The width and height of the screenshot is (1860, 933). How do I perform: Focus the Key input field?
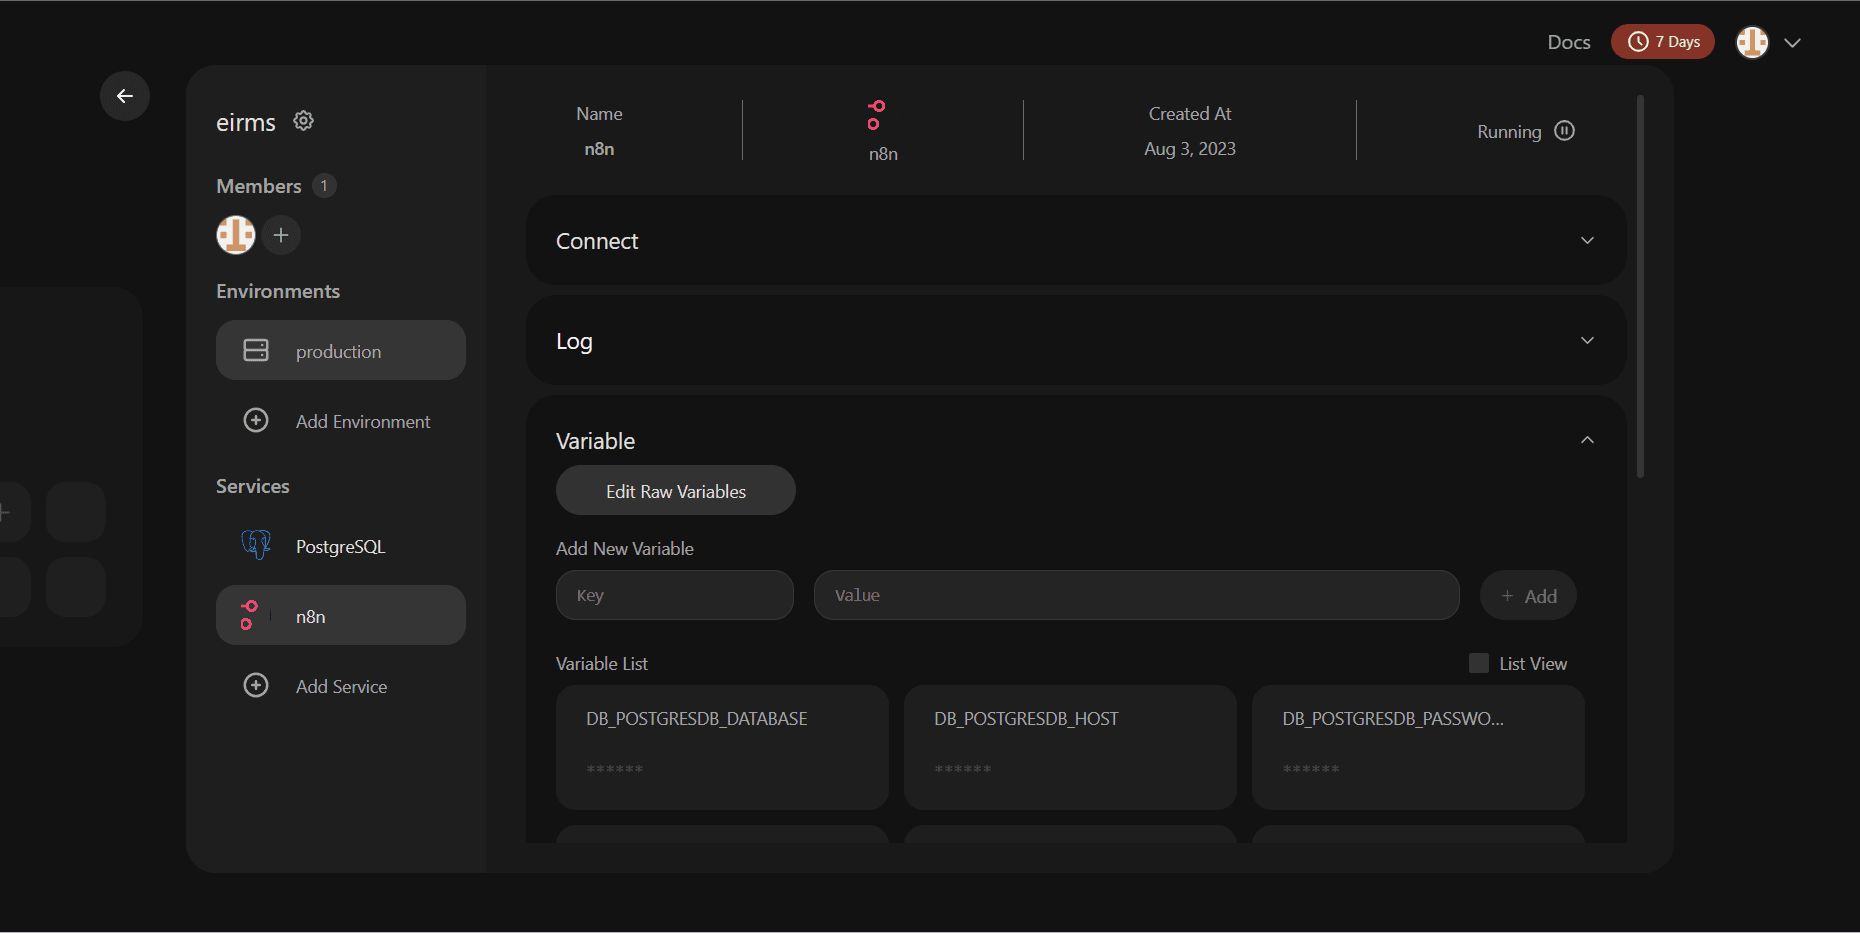[x=675, y=595]
